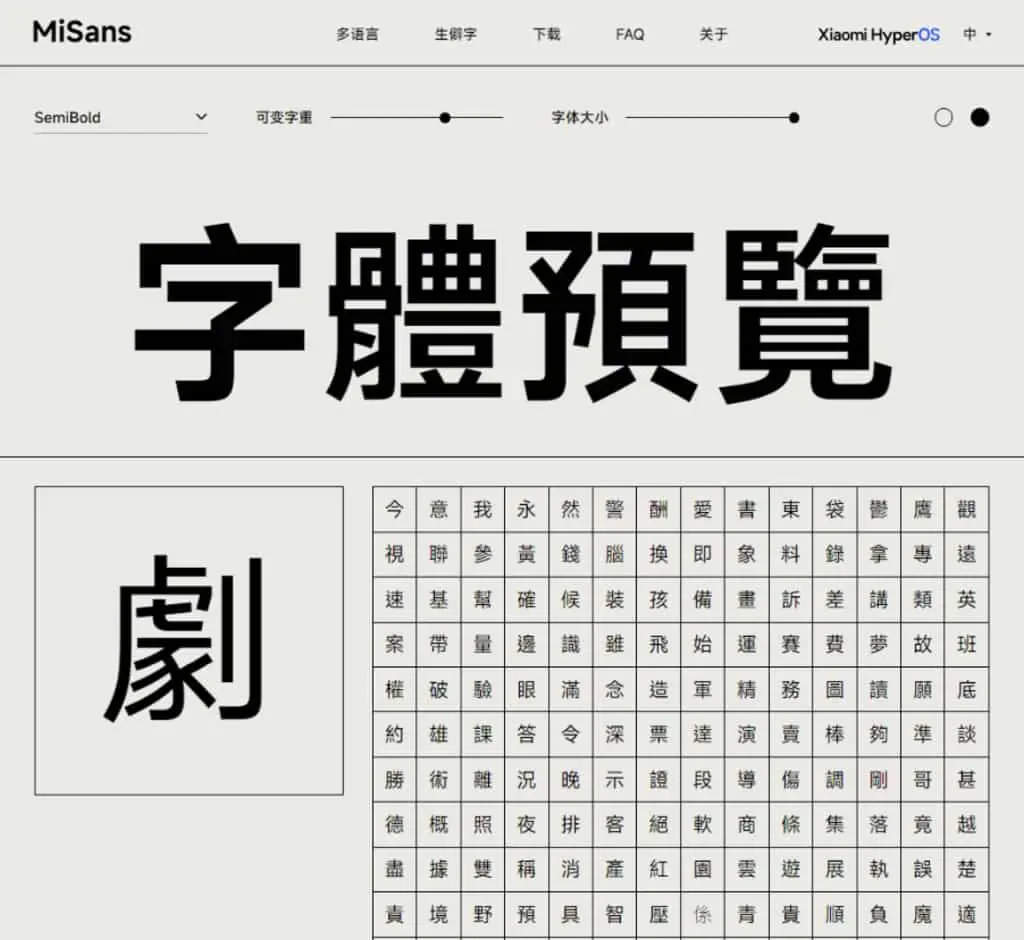Select the 永 glyph in the grid
The image size is (1024, 940).
tap(526, 509)
